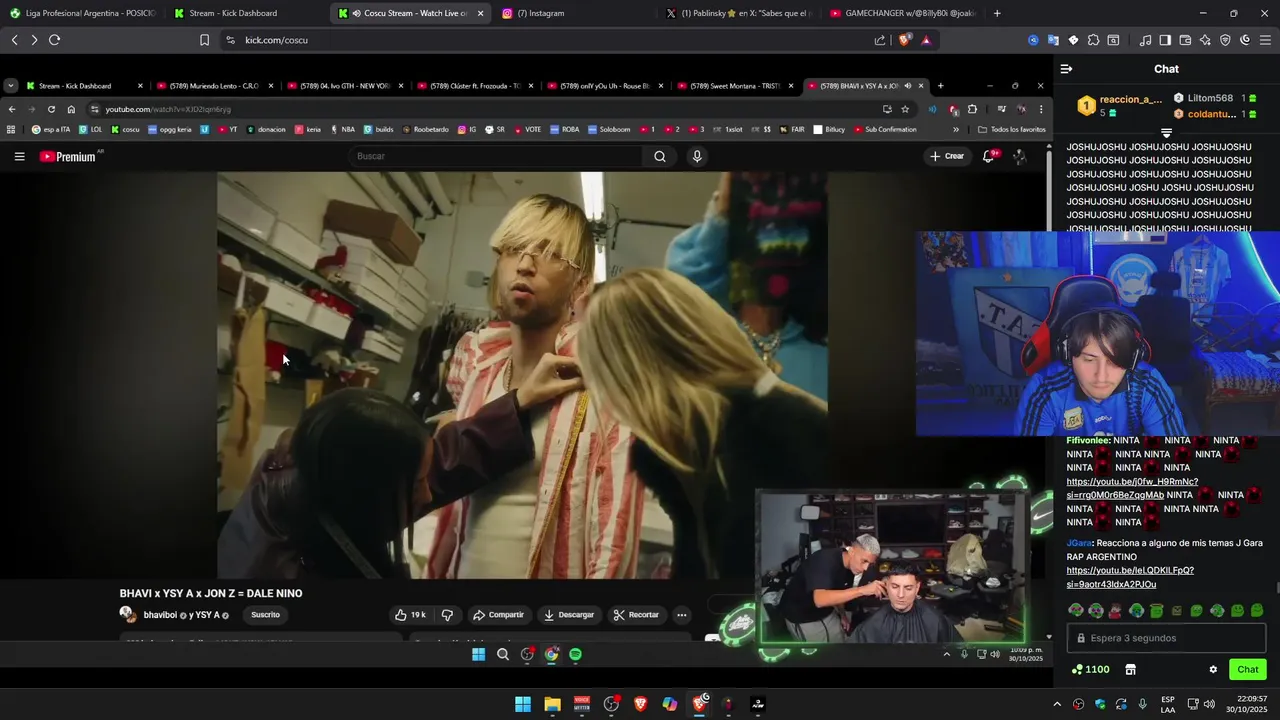Click the Brave Rewards triangle icon
The height and width of the screenshot is (720, 1280).
point(926,40)
